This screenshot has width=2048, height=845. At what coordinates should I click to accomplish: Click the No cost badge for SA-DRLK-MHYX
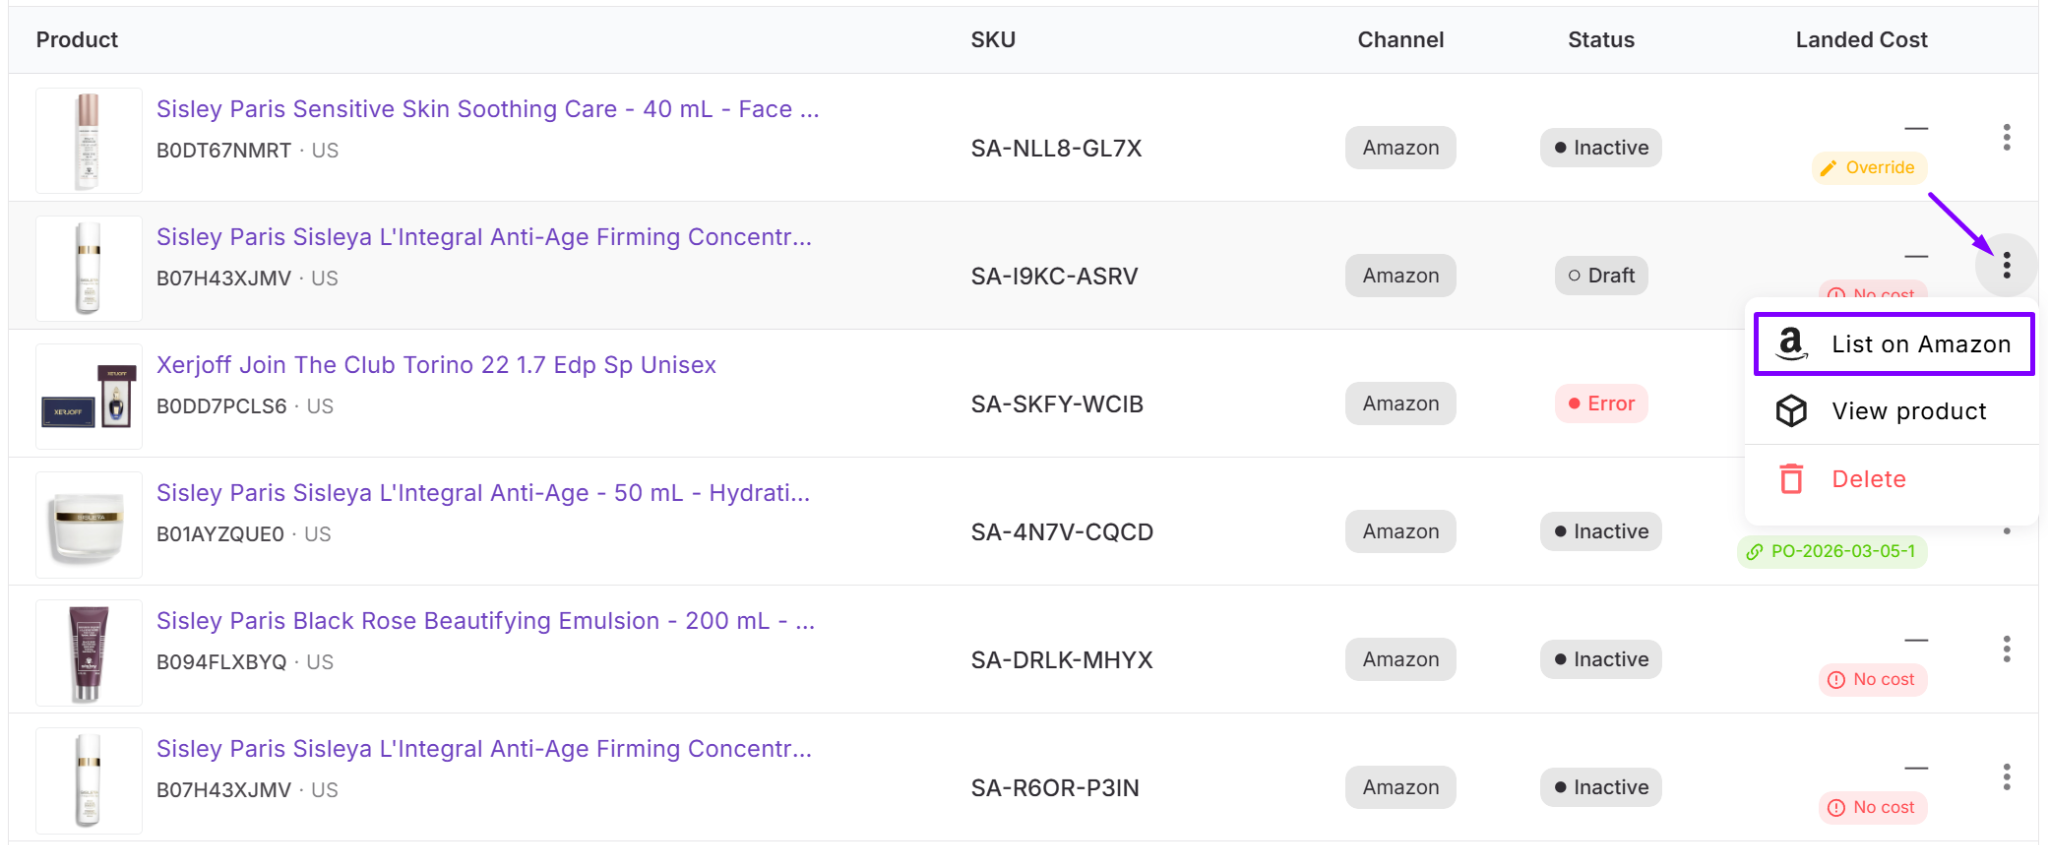point(1872,679)
